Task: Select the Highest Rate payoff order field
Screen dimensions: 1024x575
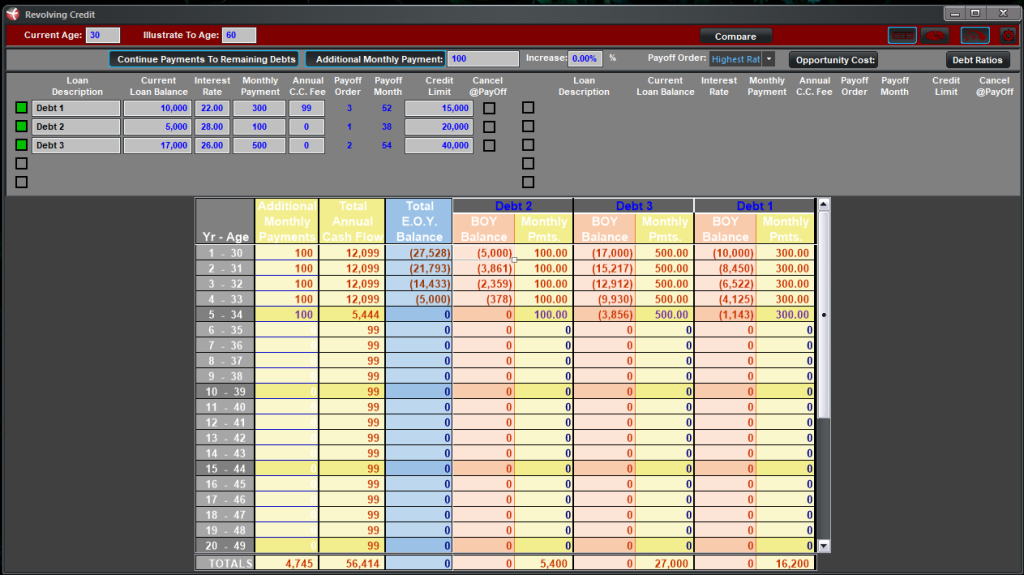Action: click(735, 59)
